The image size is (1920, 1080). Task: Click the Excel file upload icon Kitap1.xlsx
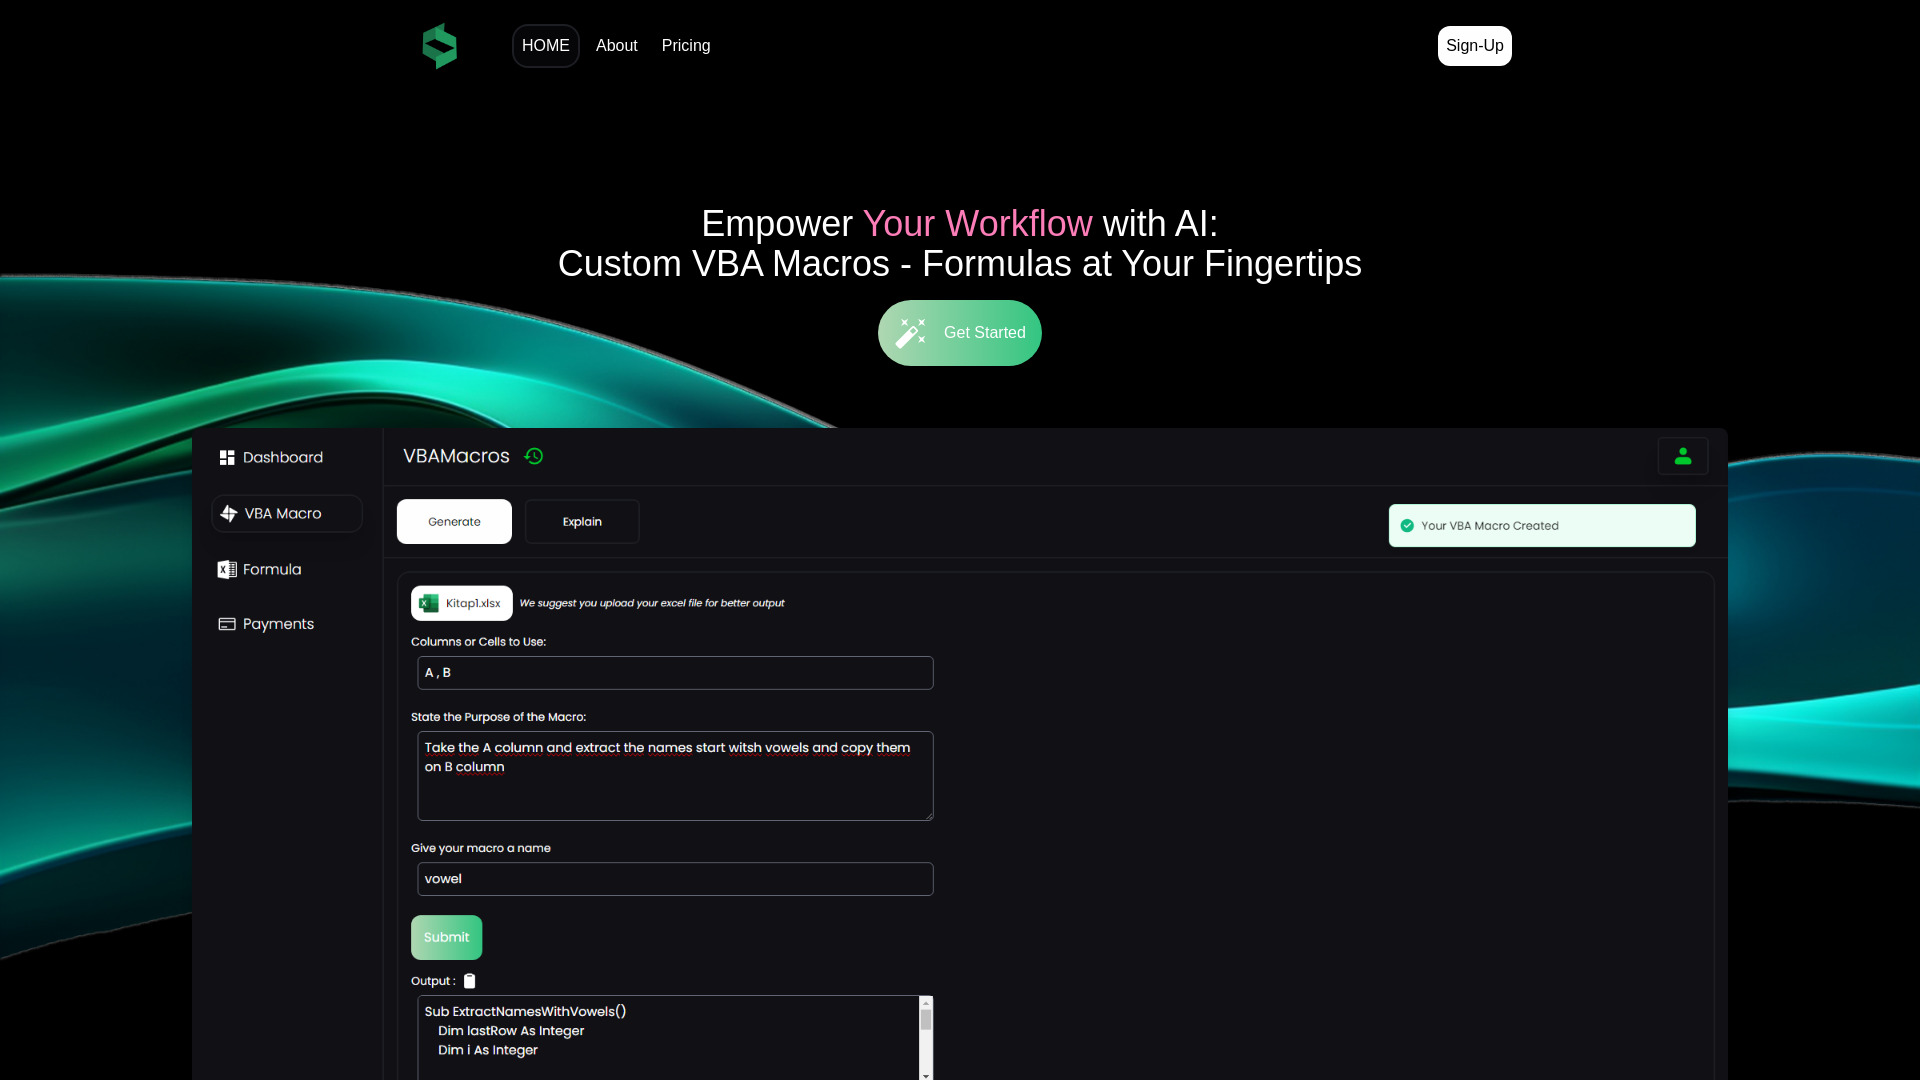(460, 603)
